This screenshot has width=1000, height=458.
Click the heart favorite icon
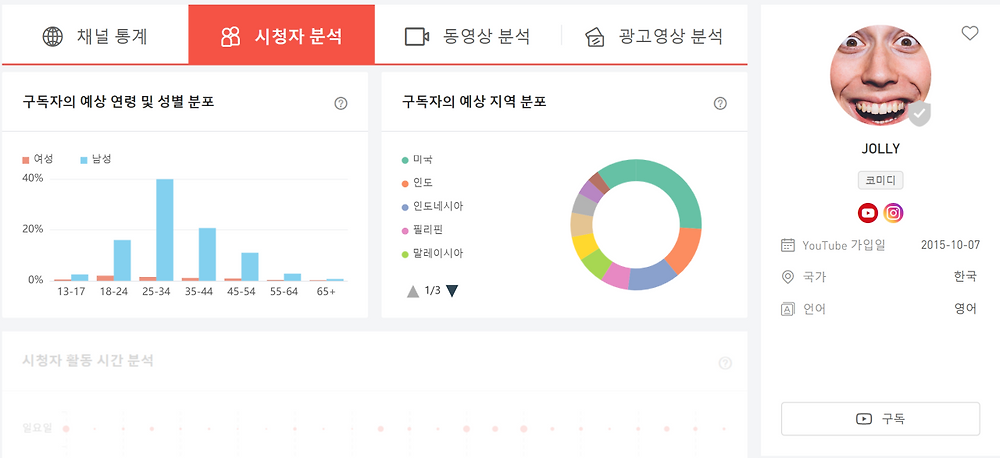(x=969, y=33)
